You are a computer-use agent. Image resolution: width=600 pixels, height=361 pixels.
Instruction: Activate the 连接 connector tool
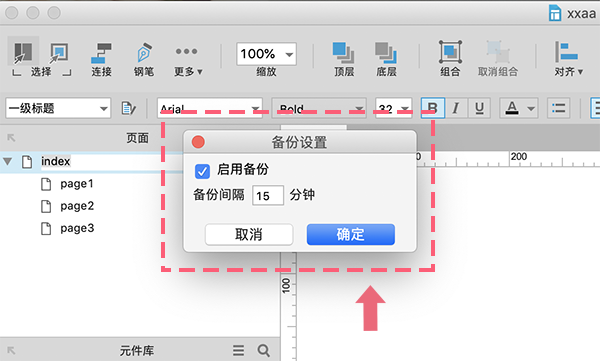(x=101, y=59)
